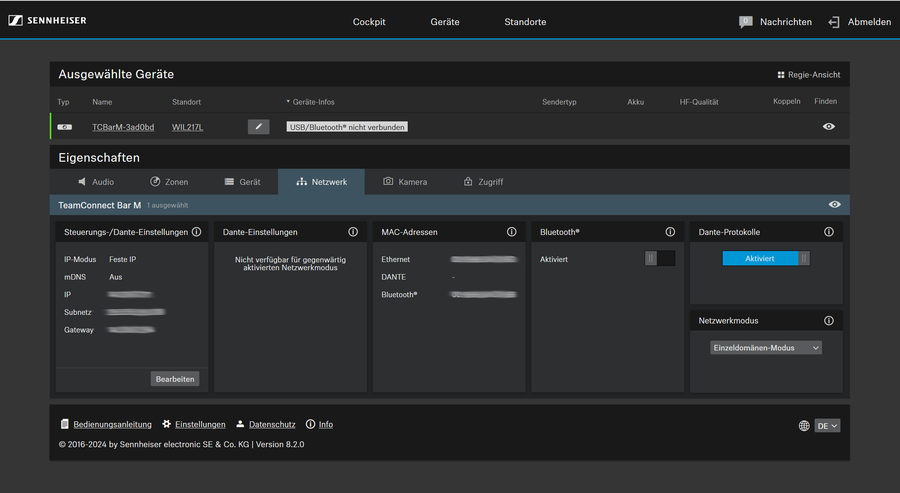
Task: Toggle the Dante-Protokolle Aktiviert switch
Action: point(766,258)
